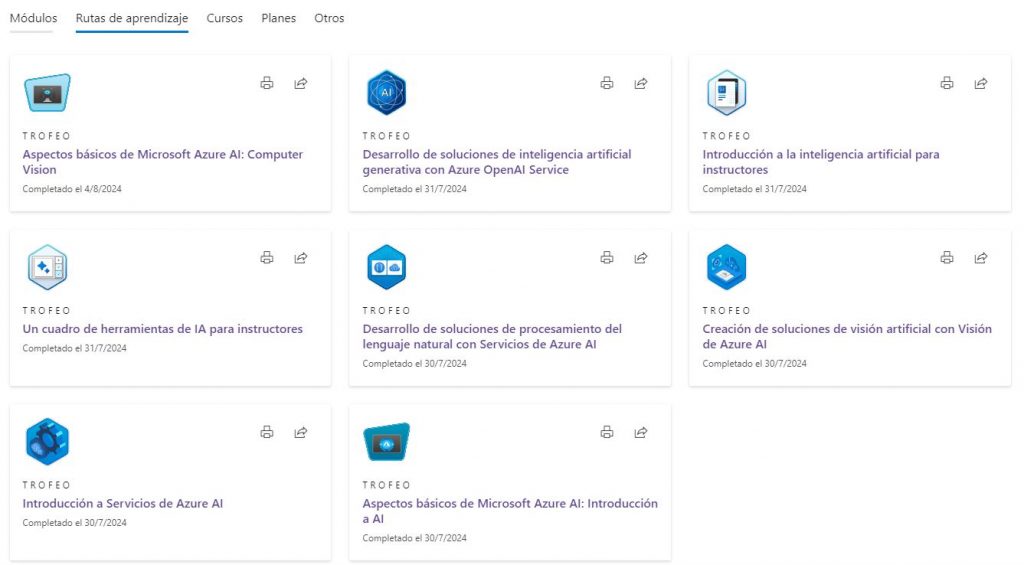Print the 'visión artificial' trophy
Viewport: 1024px width, 565px height.
click(x=947, y=258)
